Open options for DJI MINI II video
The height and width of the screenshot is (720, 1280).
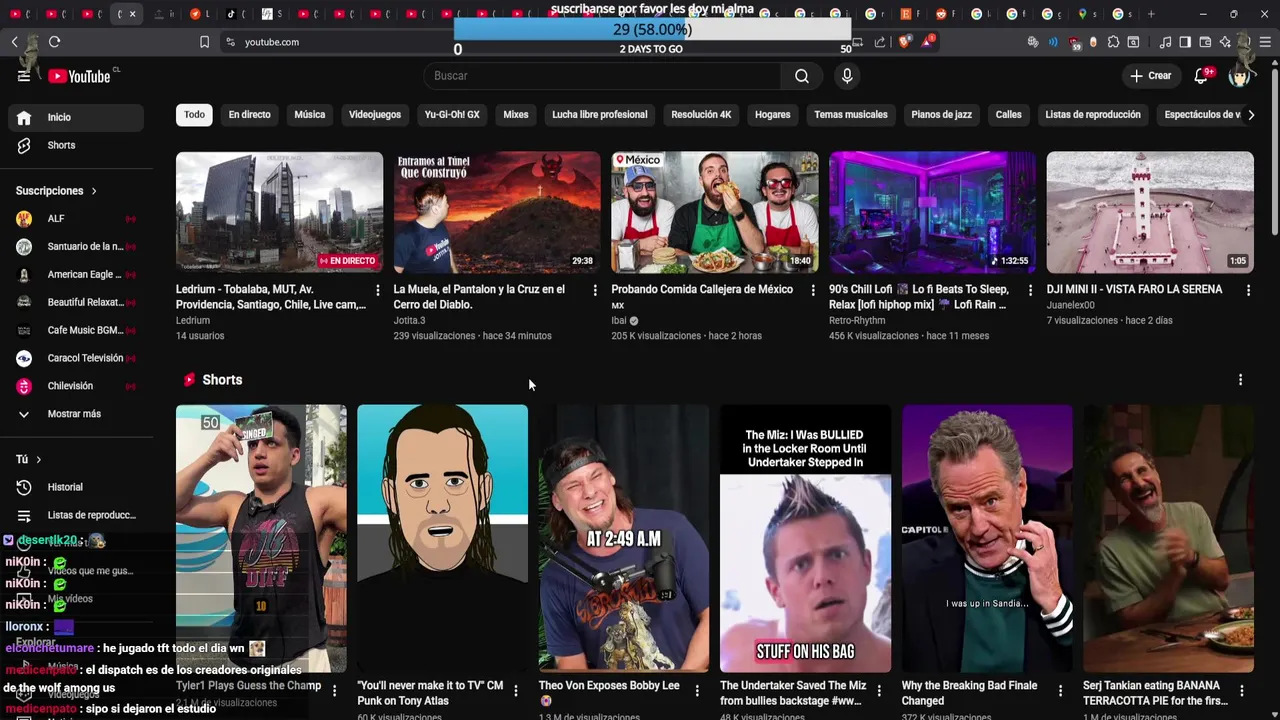point(1248,290)
